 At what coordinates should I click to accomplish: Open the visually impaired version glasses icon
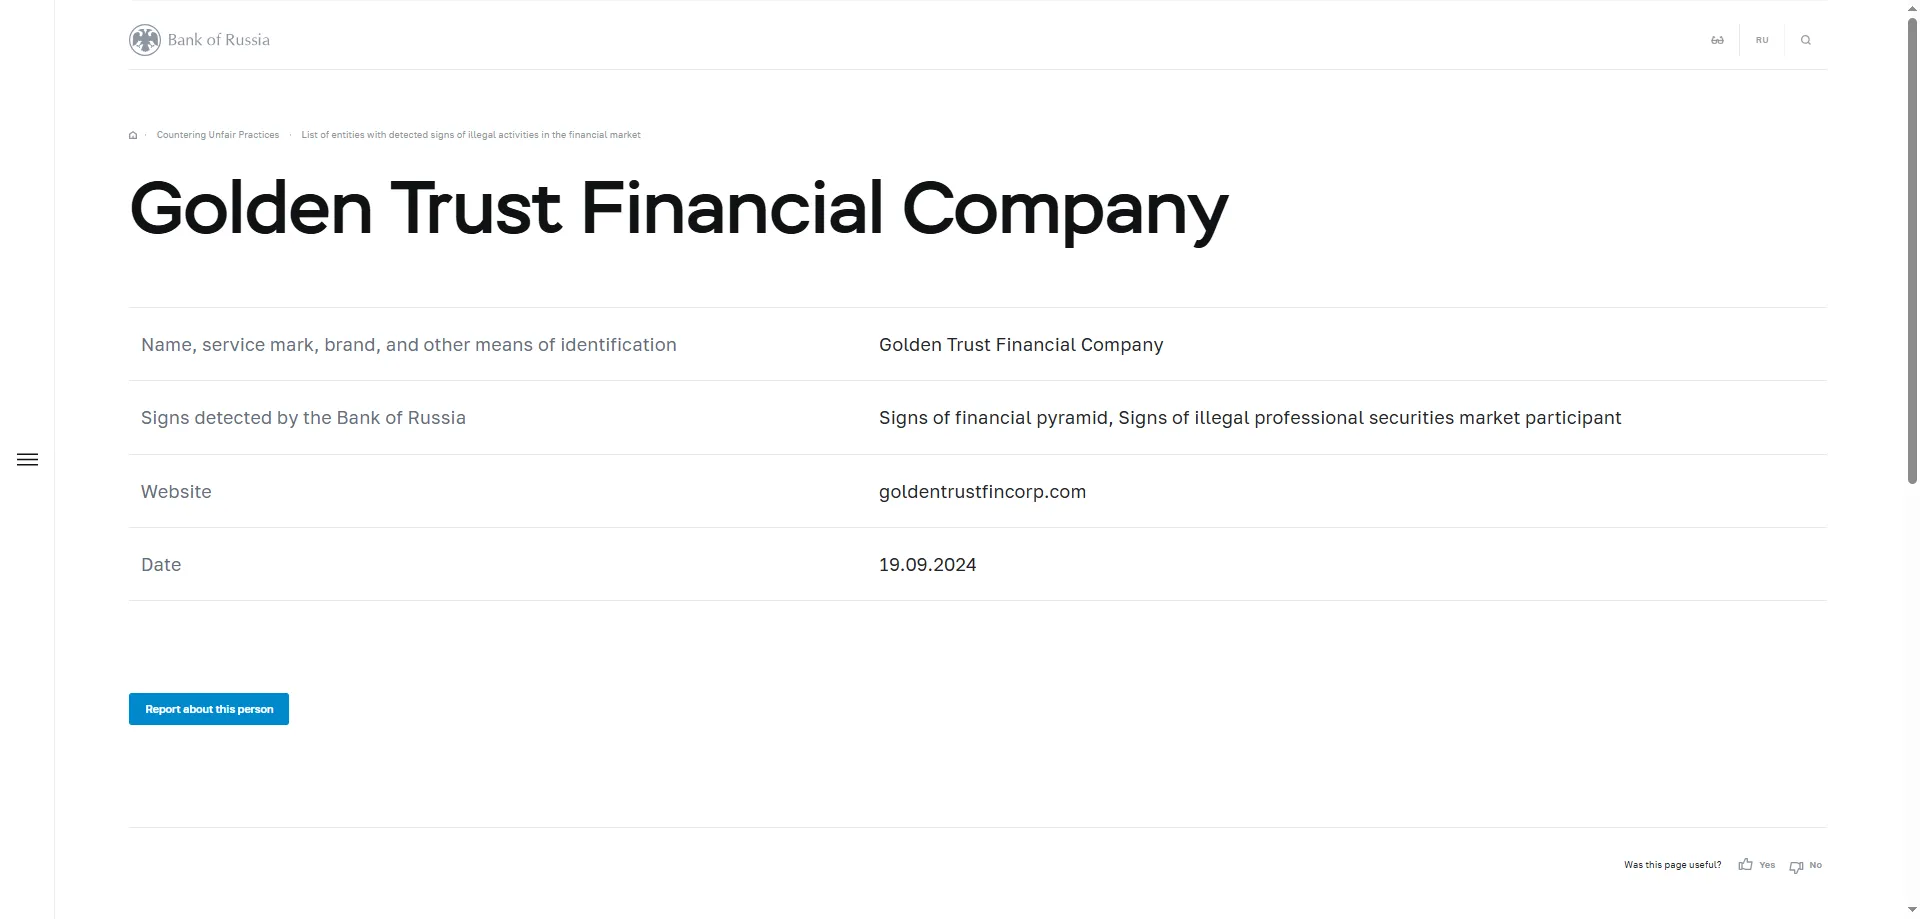(x=1717, y=40)
